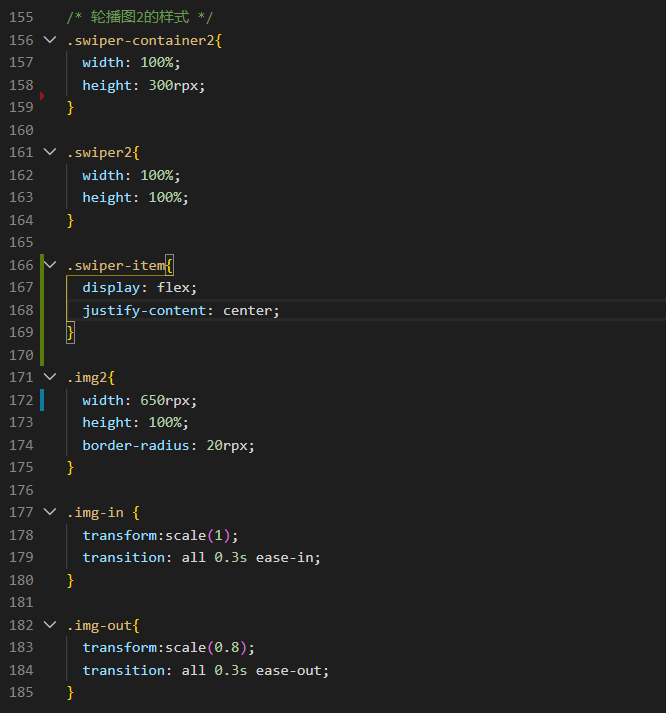Collapse the .img-out block fold arrow
The height and width of the screenshot is (713, 666).
(50, 625)
